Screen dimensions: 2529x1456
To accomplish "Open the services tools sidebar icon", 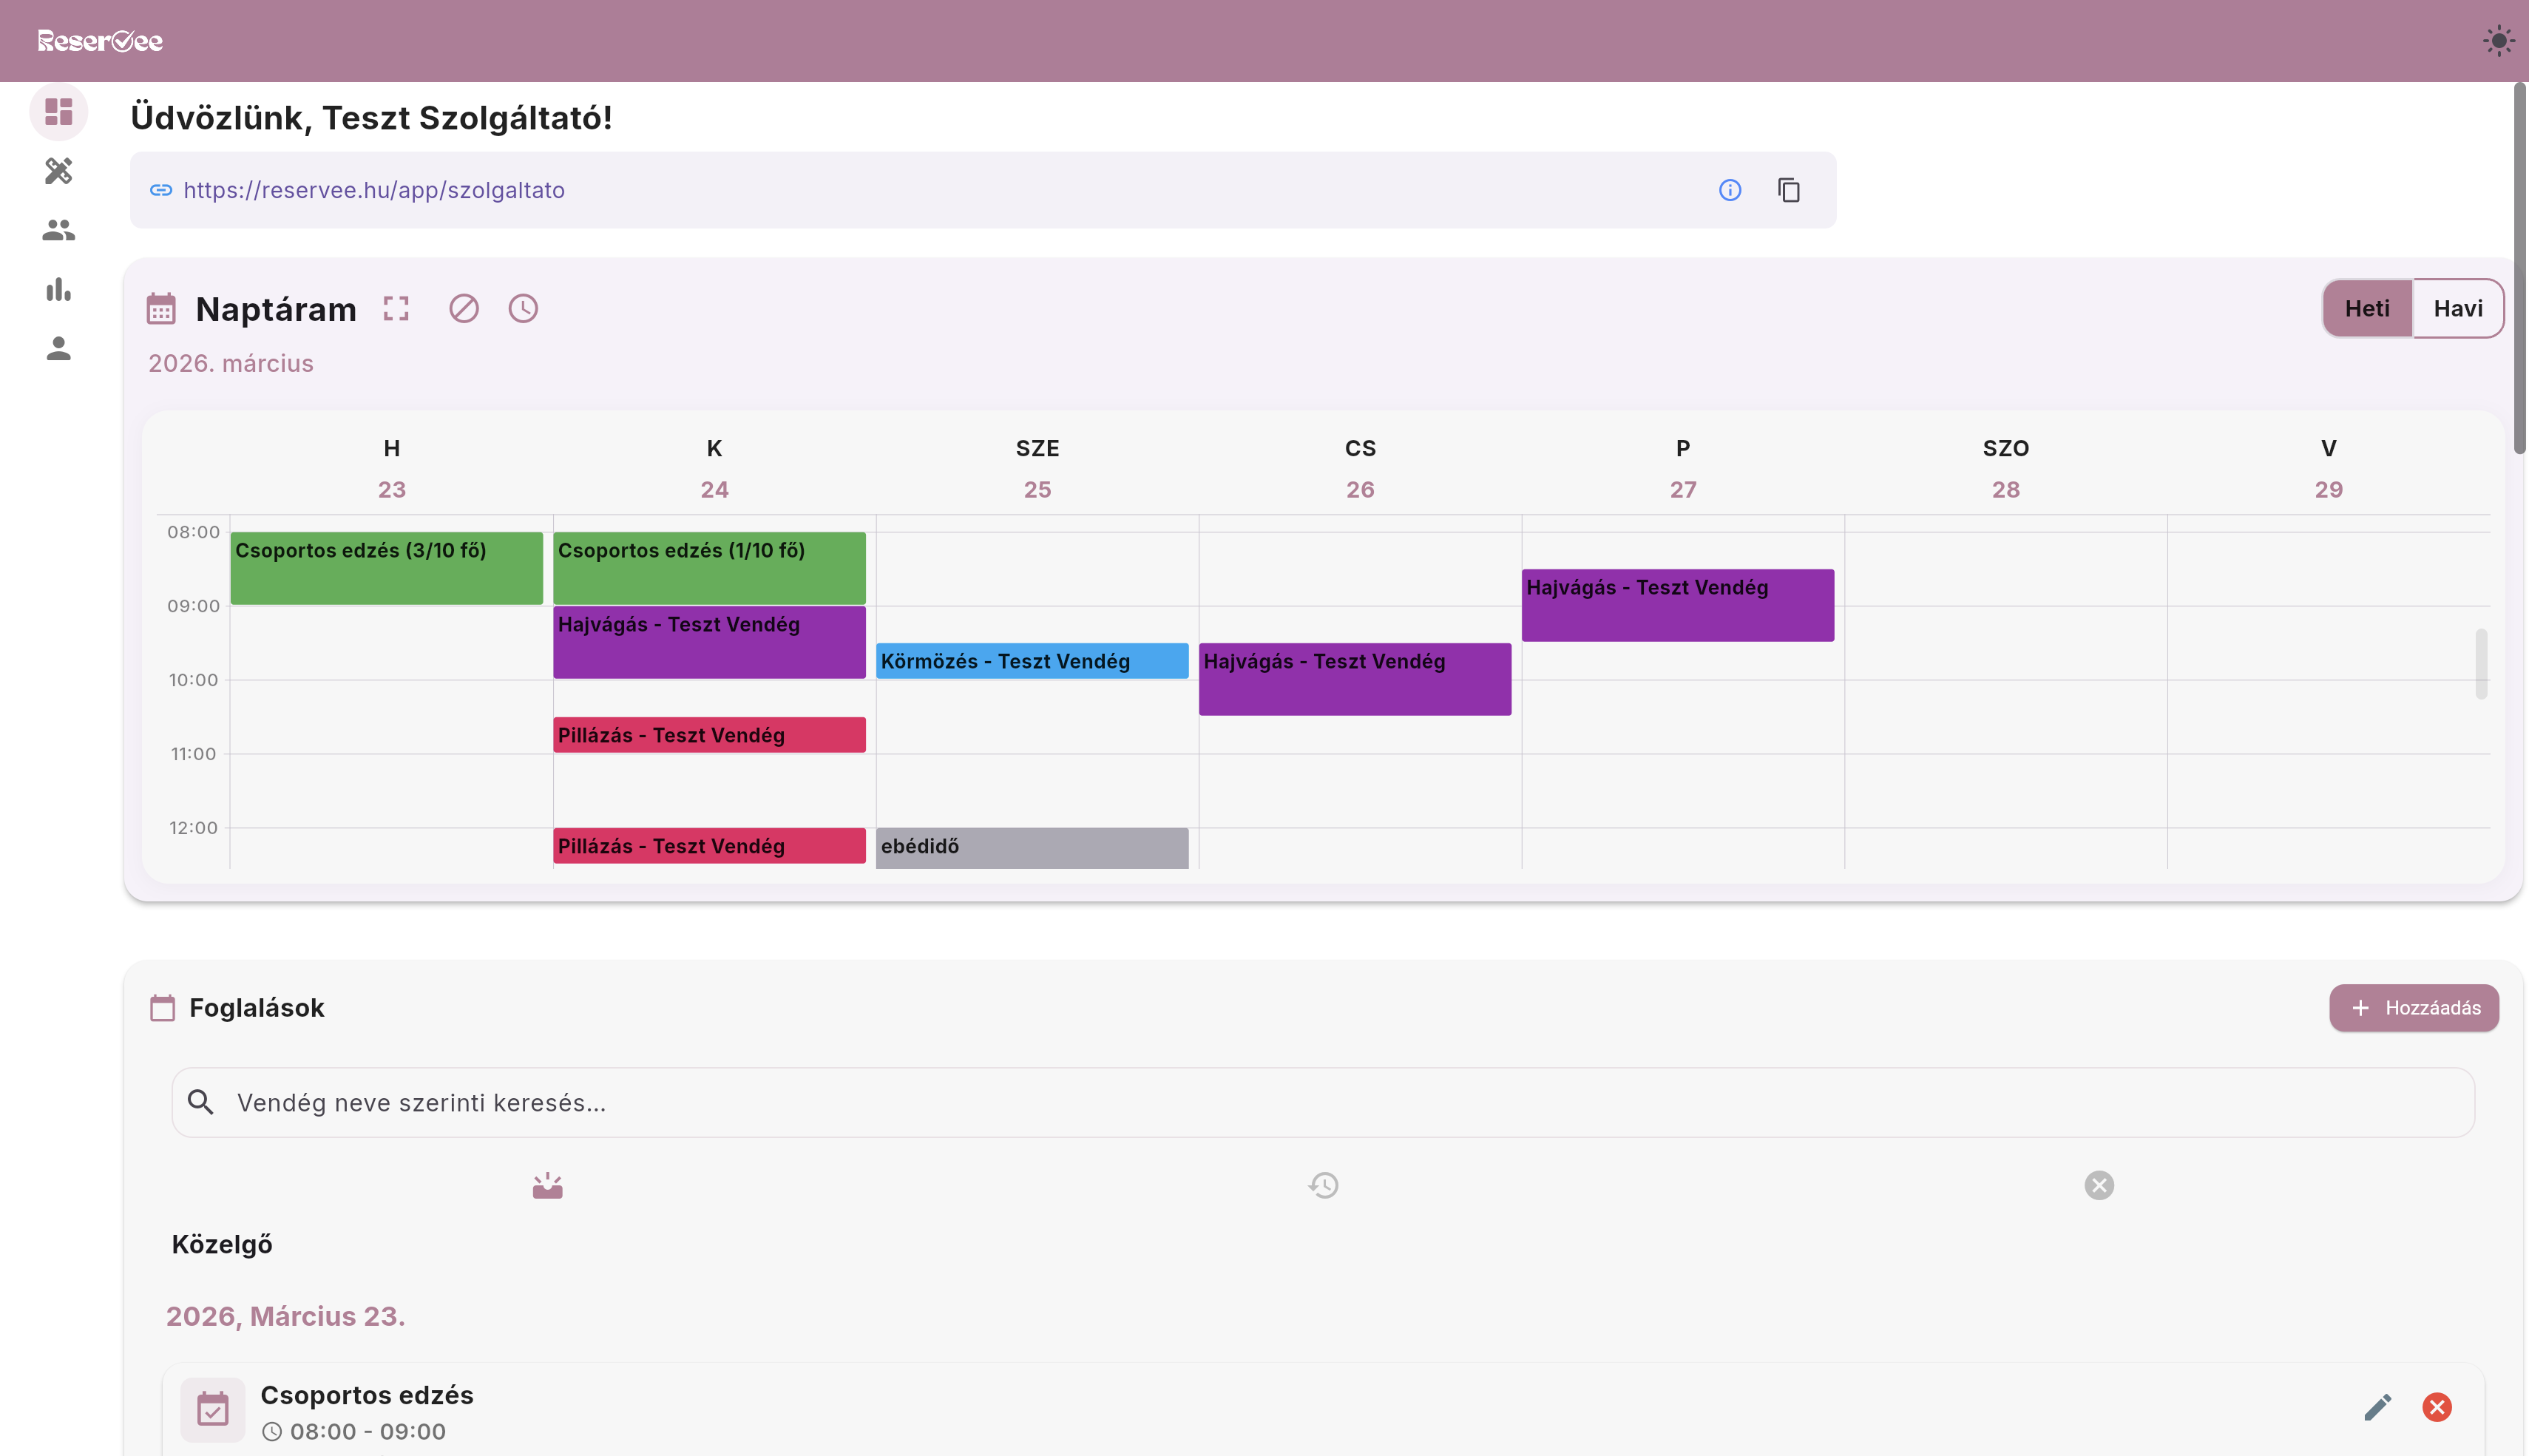I will [x=58, y=171].
